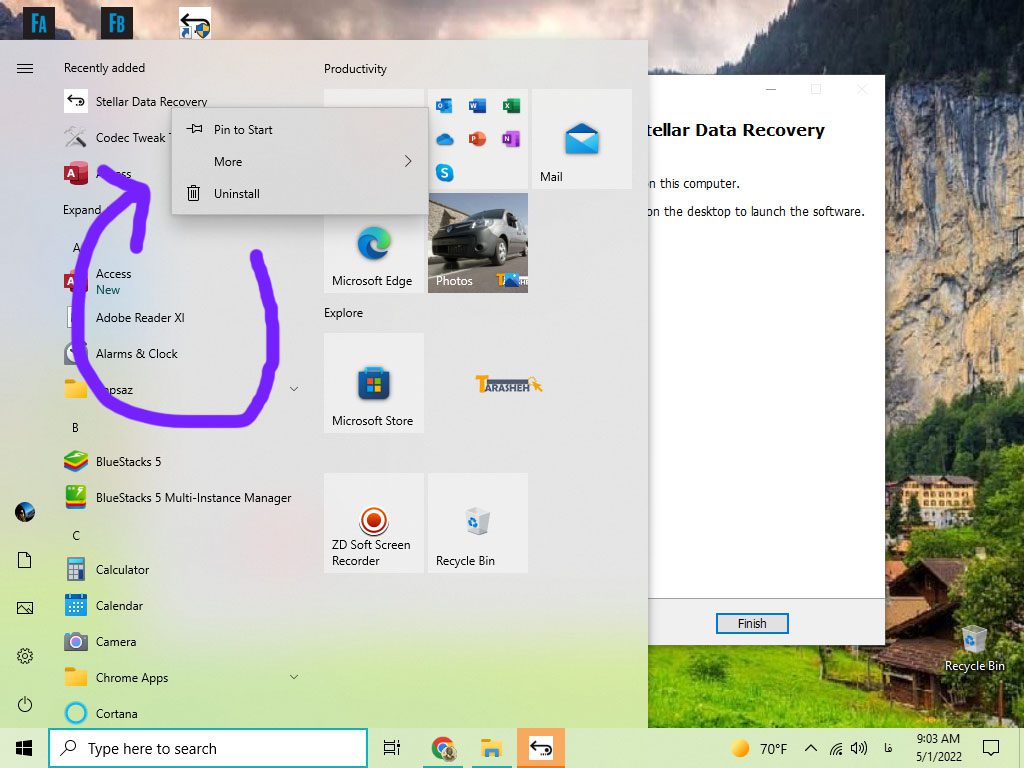
Task: Open the Recycle Bin tile in Start
Action: [478, 522]
